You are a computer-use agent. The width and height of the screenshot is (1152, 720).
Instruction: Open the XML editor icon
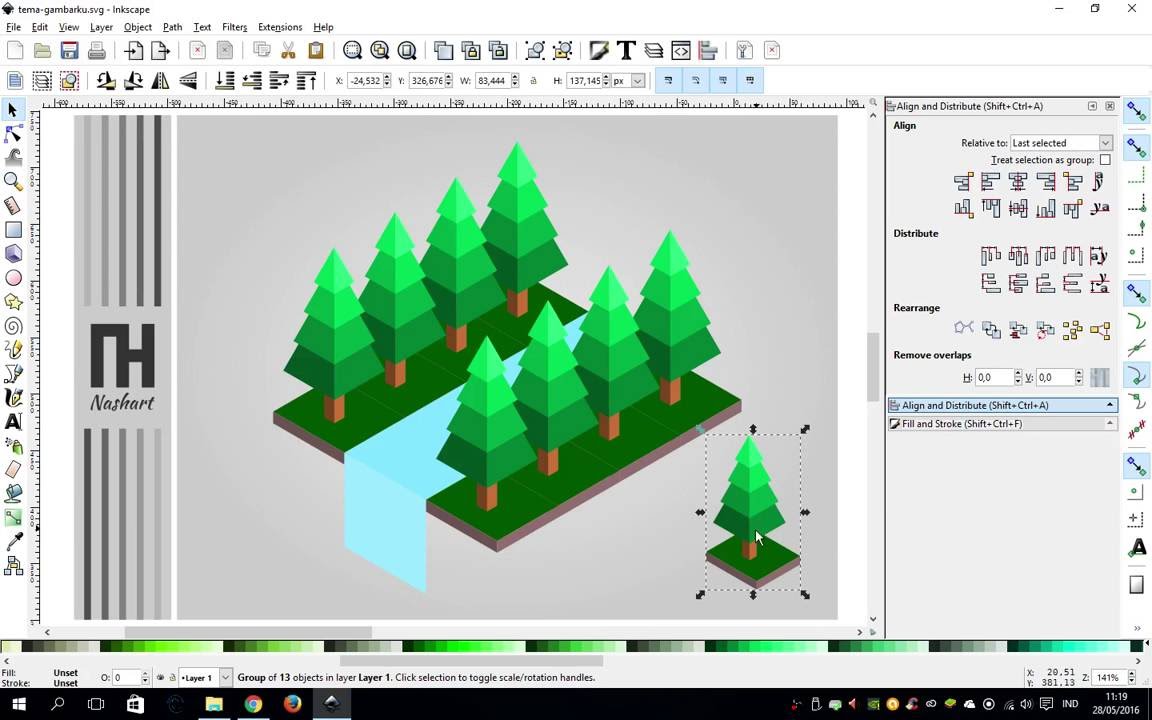coord(680,50)
